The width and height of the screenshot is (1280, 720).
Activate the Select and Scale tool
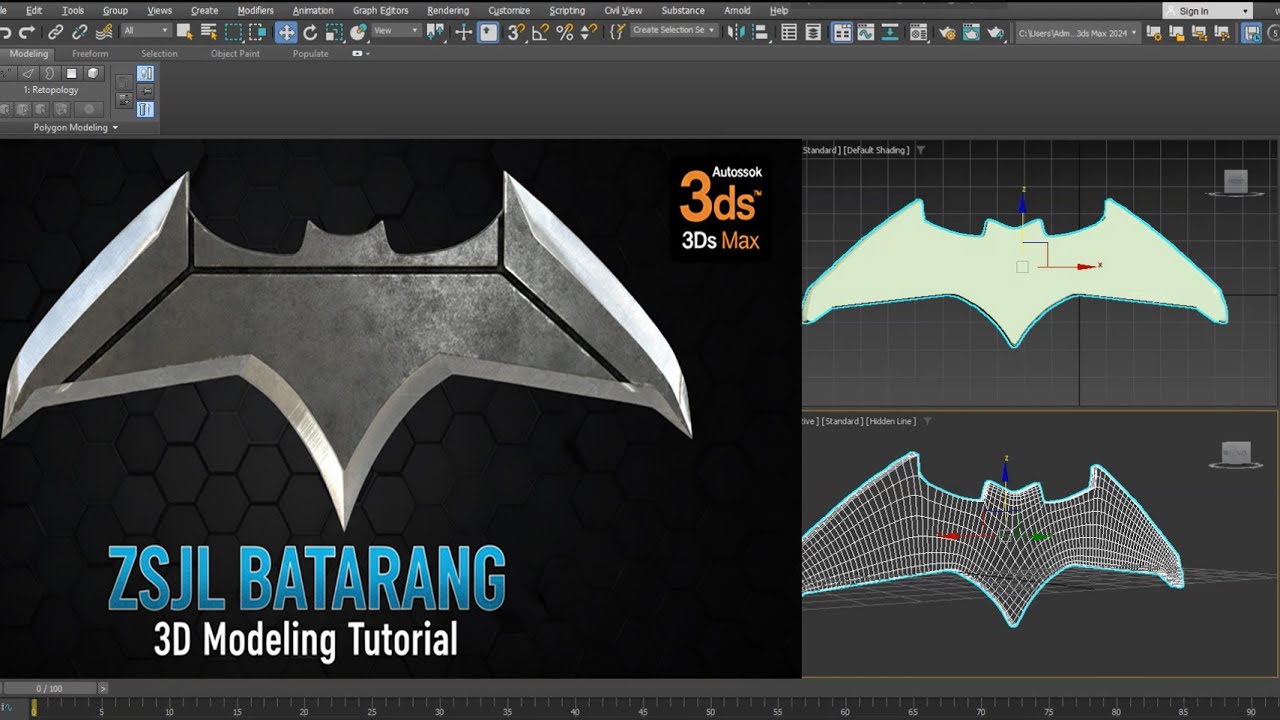334,32
